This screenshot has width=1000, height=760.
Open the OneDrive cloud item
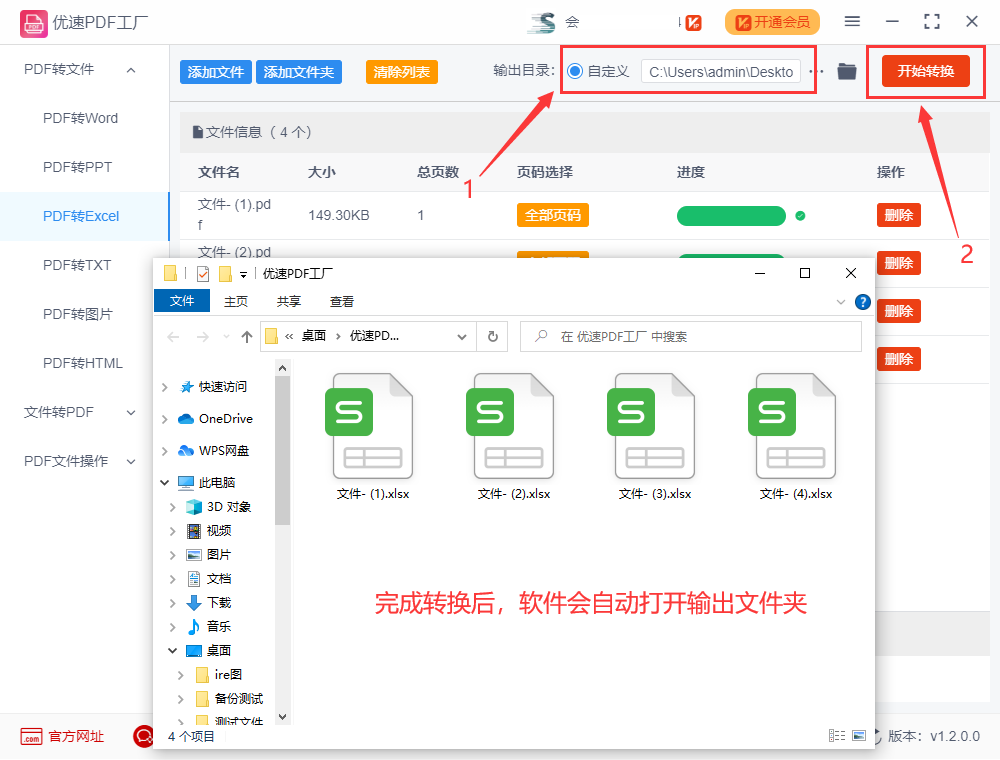[x=215, y=419]
